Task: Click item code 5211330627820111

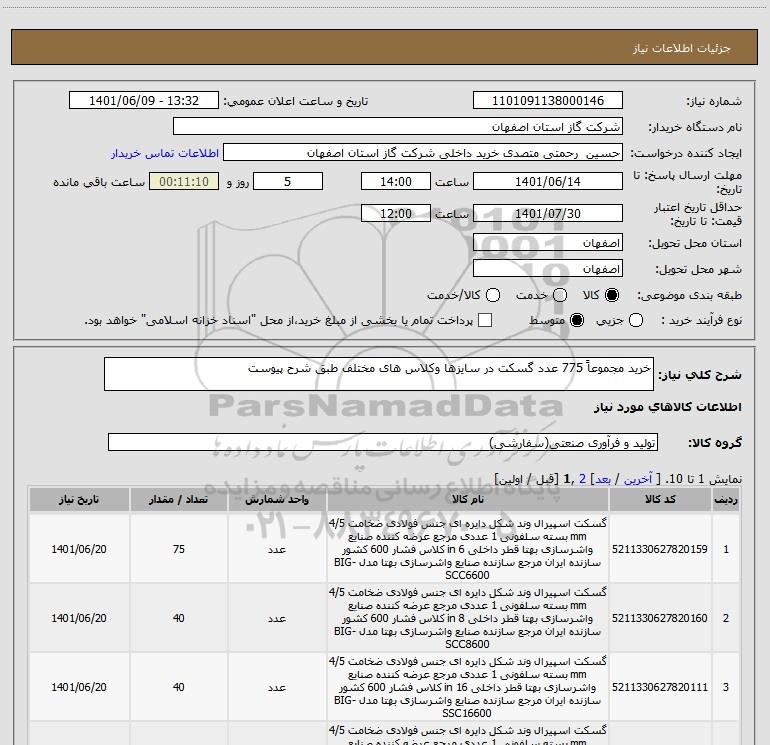Action: click(660, 687)
